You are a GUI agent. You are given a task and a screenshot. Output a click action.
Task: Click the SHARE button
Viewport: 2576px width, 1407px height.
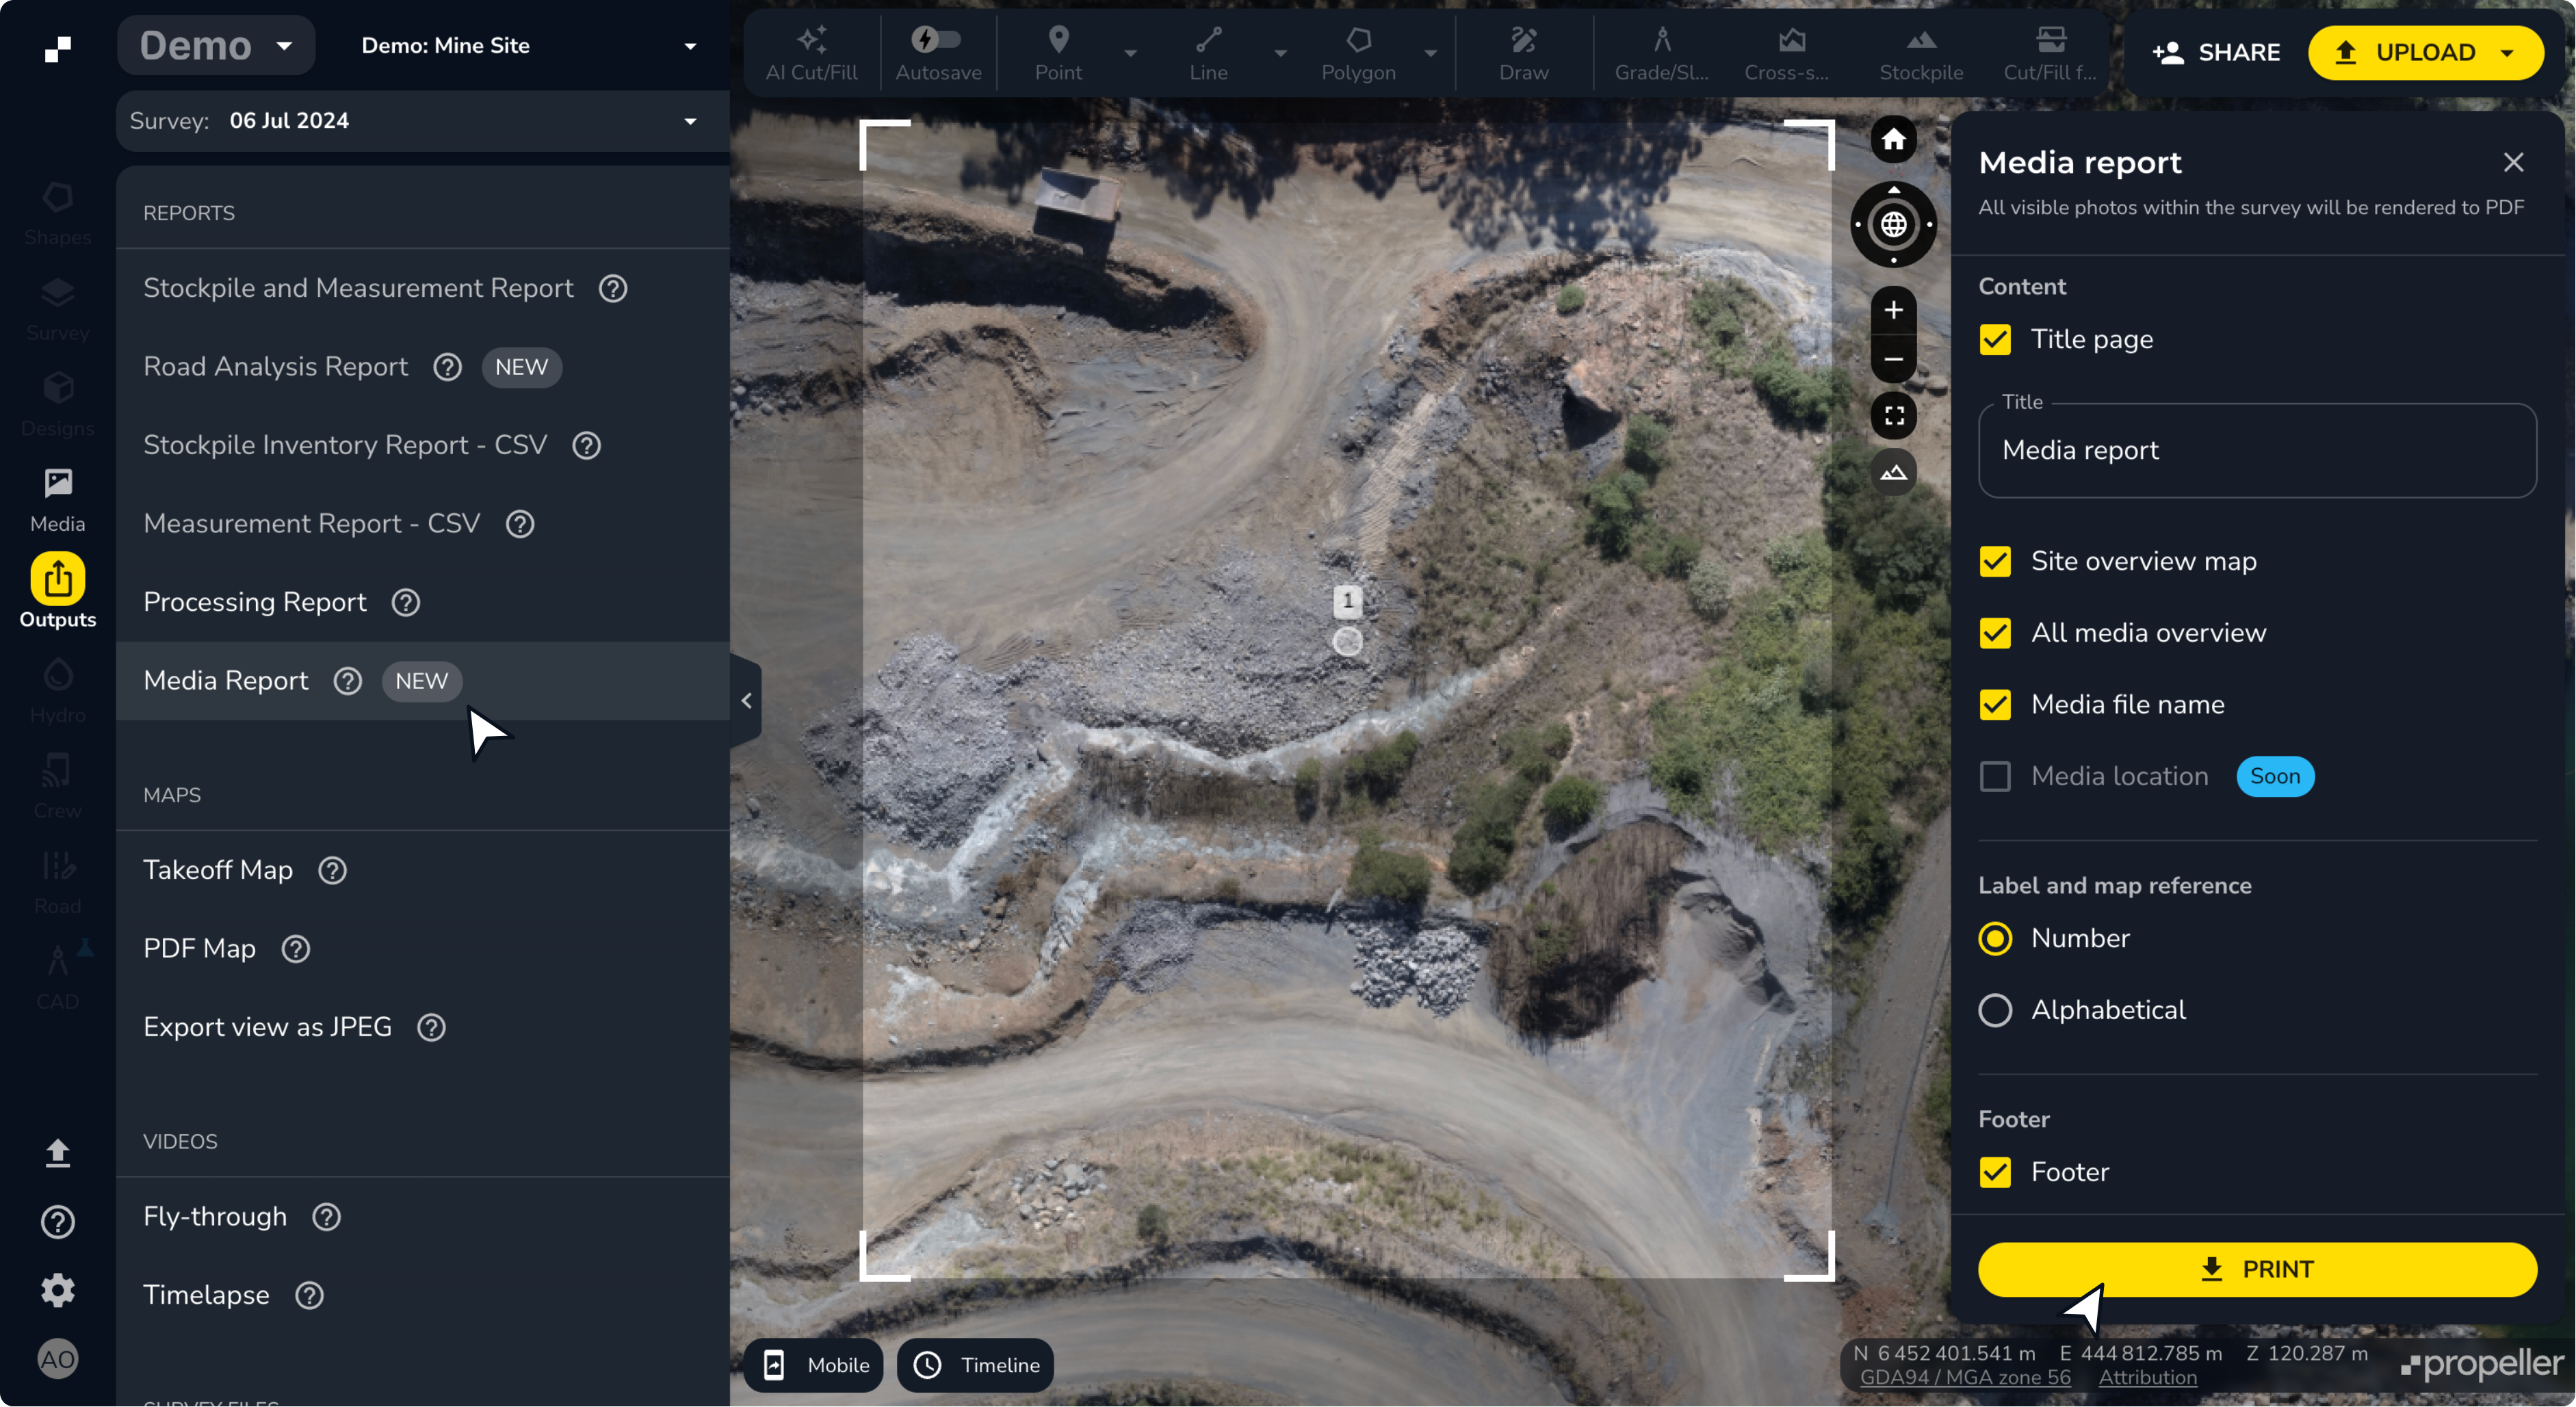tap(2217, 53)
